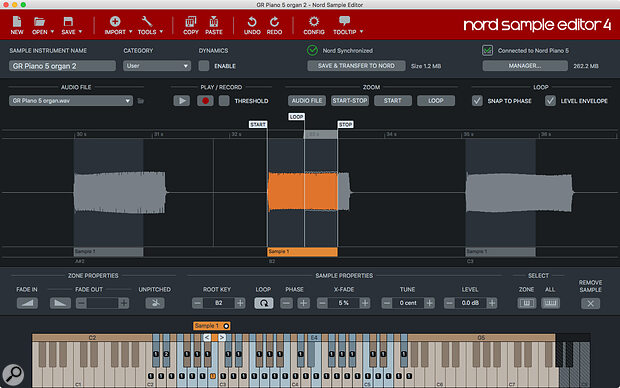Select Zone keyboard icon
The image size is (620, 388).
[527, 303]
